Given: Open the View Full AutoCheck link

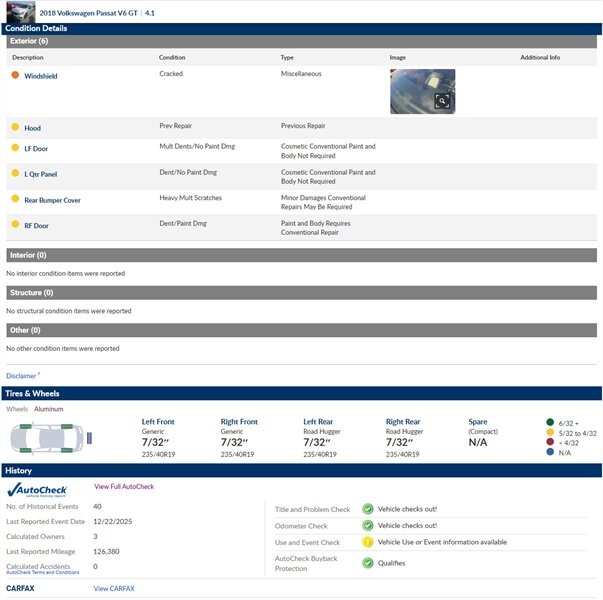Looking at the screenshot, I should (124, 487).
